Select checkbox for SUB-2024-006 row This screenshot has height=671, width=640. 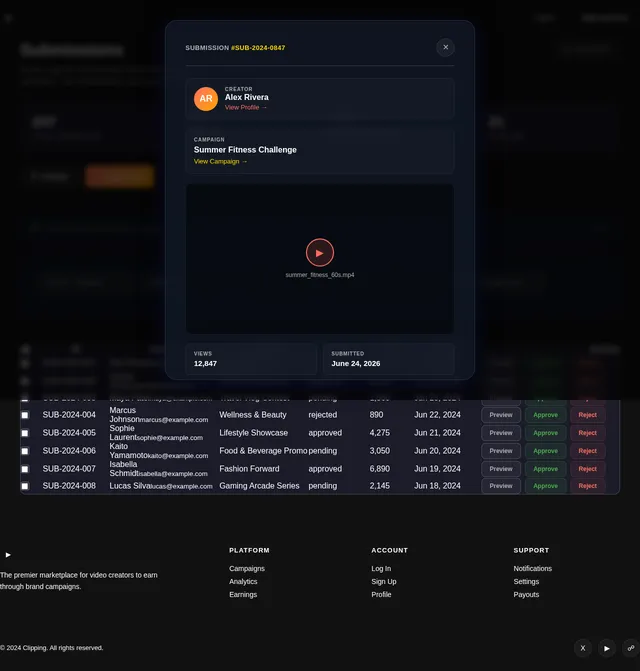pyautogui.click(x=25, y=451)
